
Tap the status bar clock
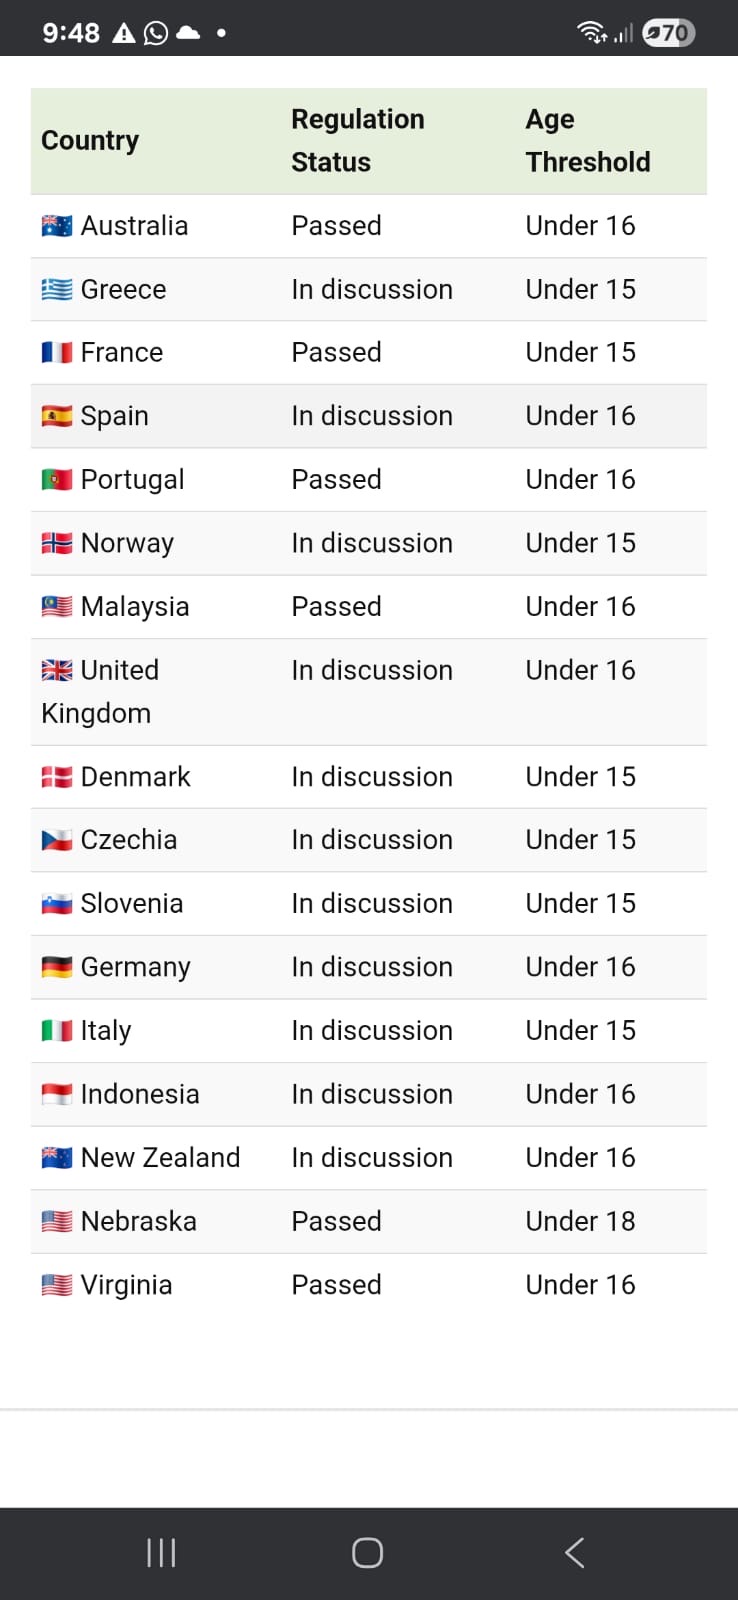(71, 33)
